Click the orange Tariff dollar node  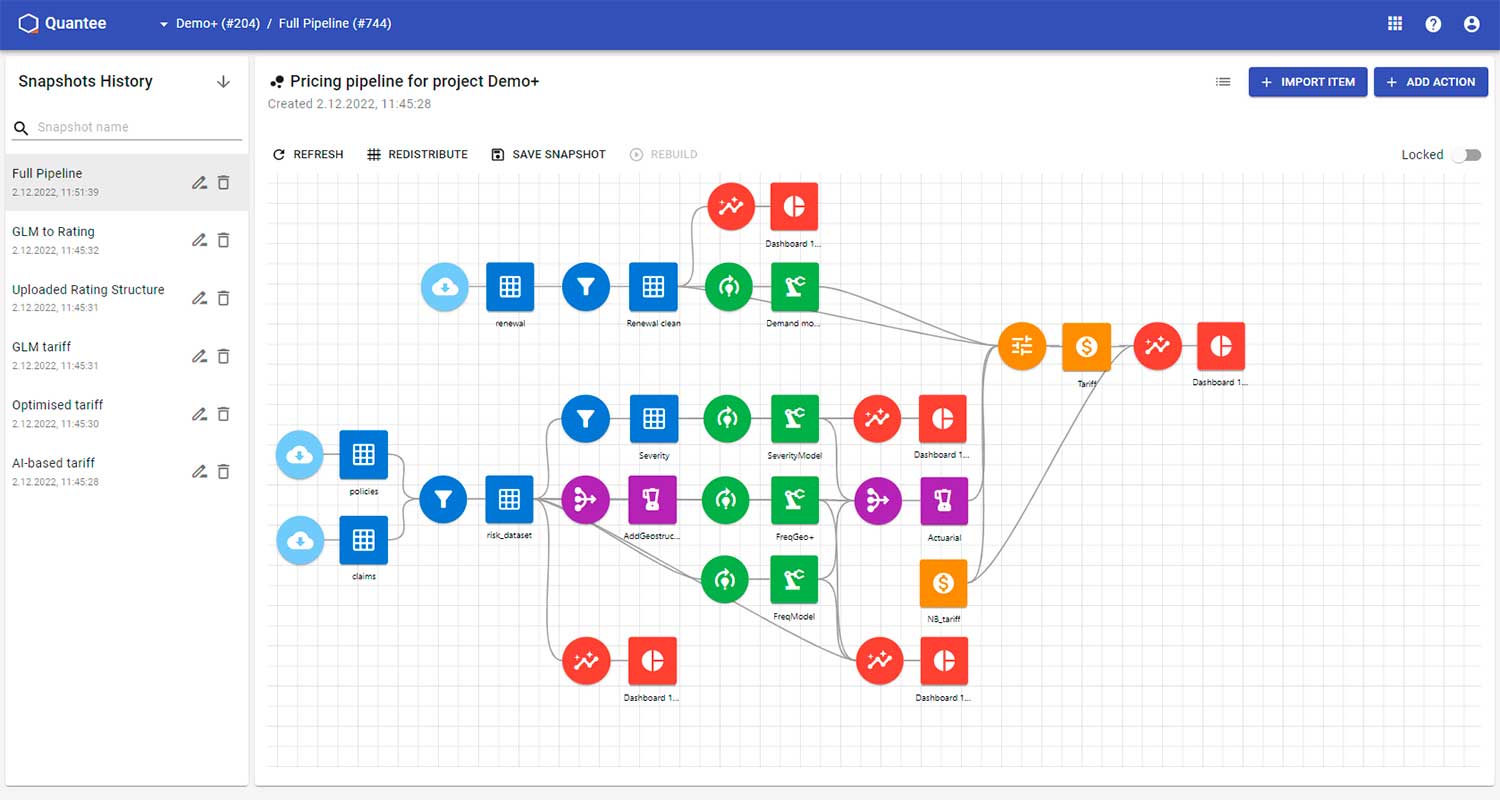[x=1087, y=347]
